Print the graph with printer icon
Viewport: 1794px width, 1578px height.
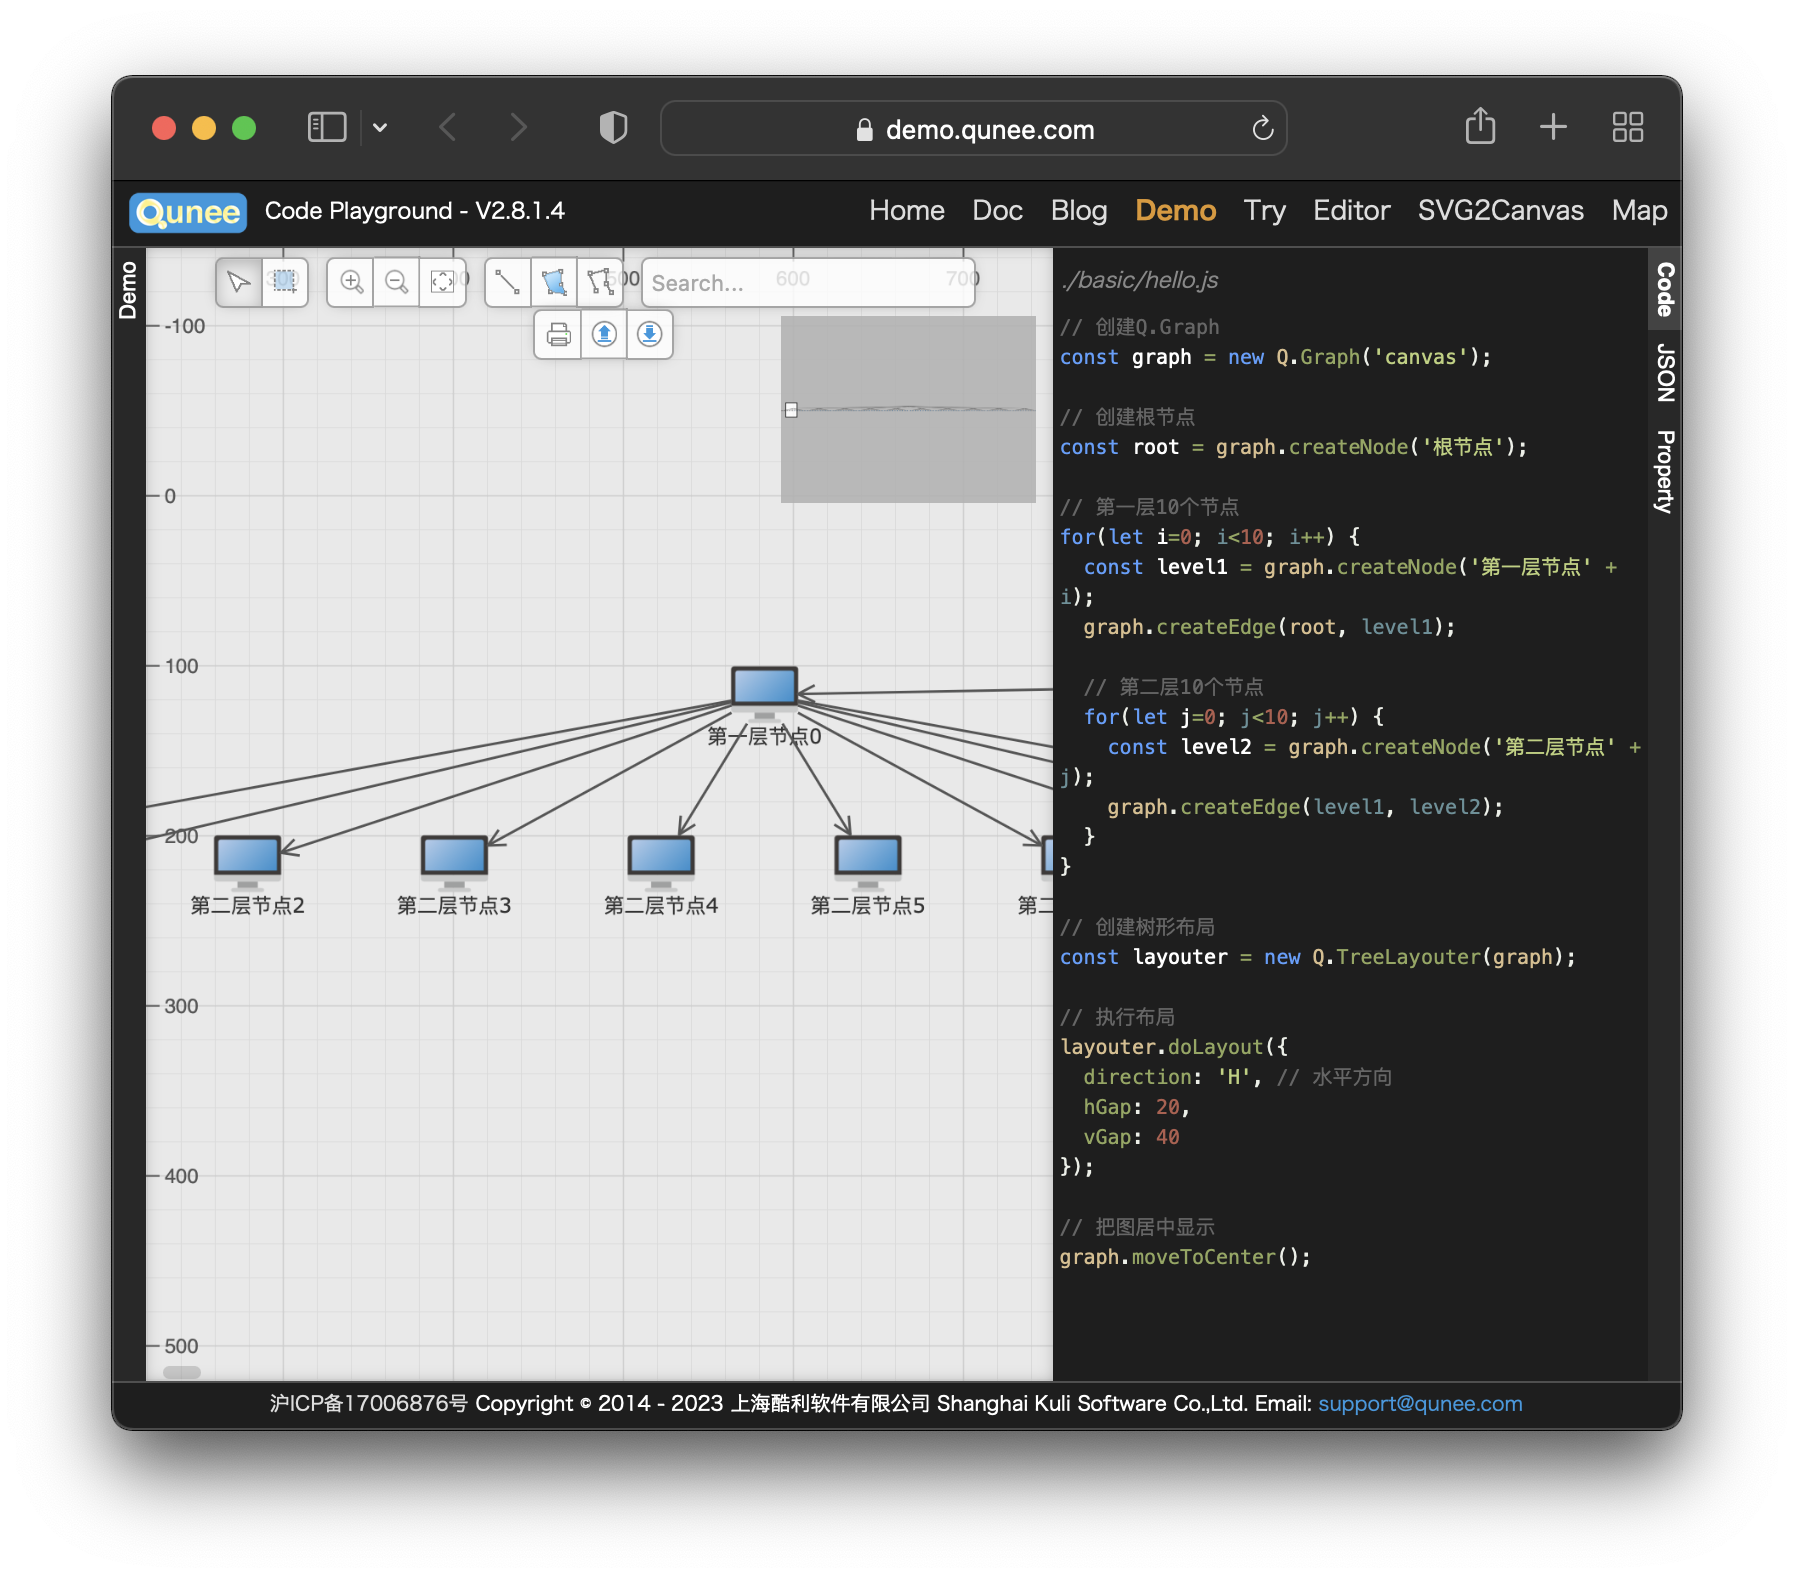point(558,334)
